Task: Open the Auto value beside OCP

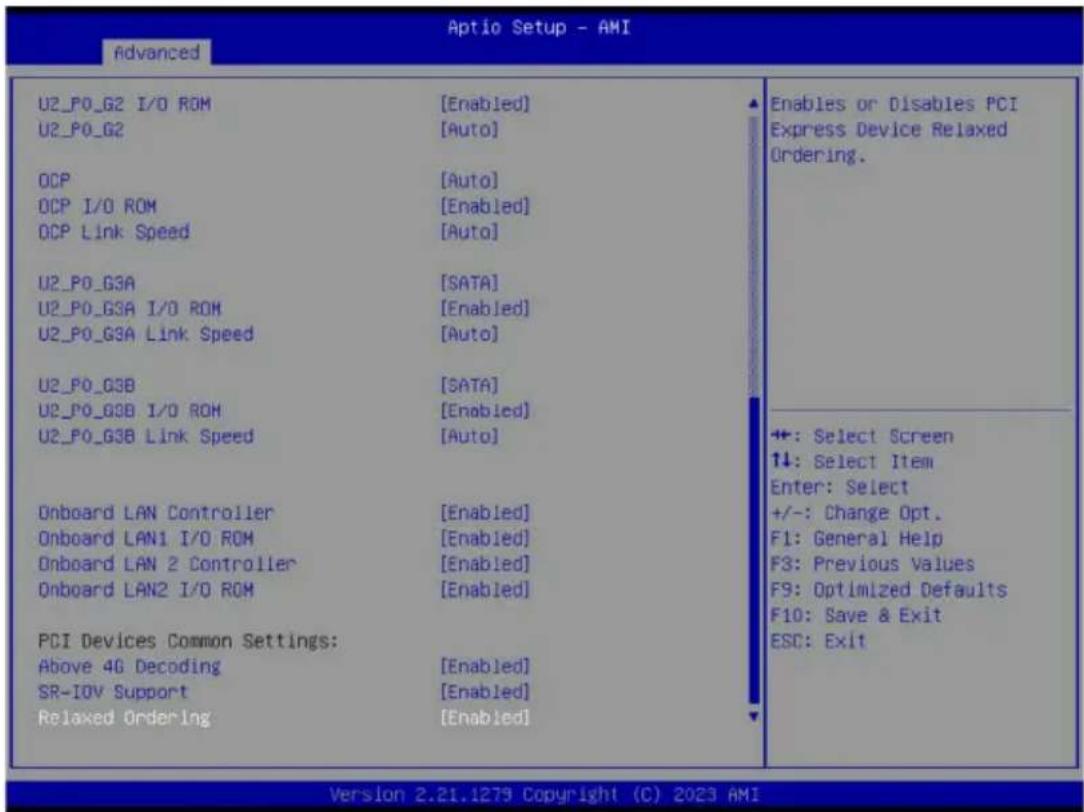Action: pyautogui.click(x=469, y=181)
